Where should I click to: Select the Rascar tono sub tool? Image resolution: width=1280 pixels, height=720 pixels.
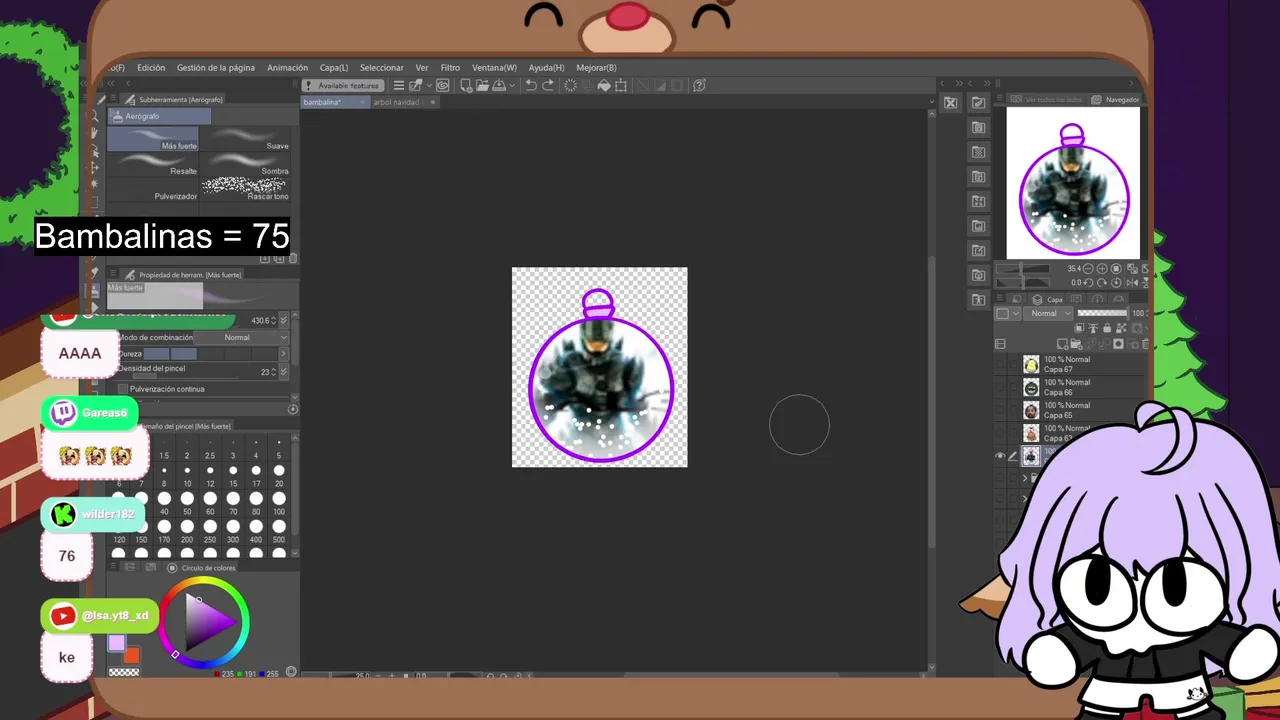tap(246, 189)
